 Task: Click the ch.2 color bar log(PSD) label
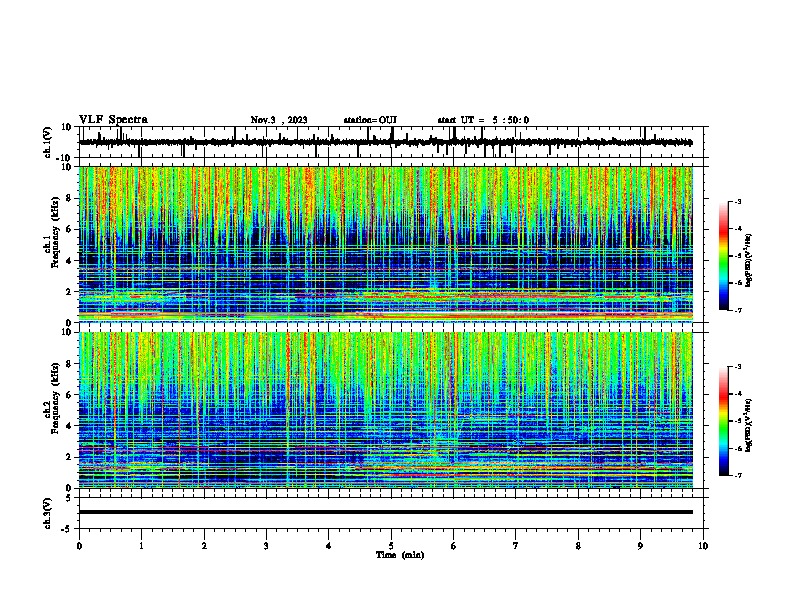pyautogui.click(x=749, y=425)
